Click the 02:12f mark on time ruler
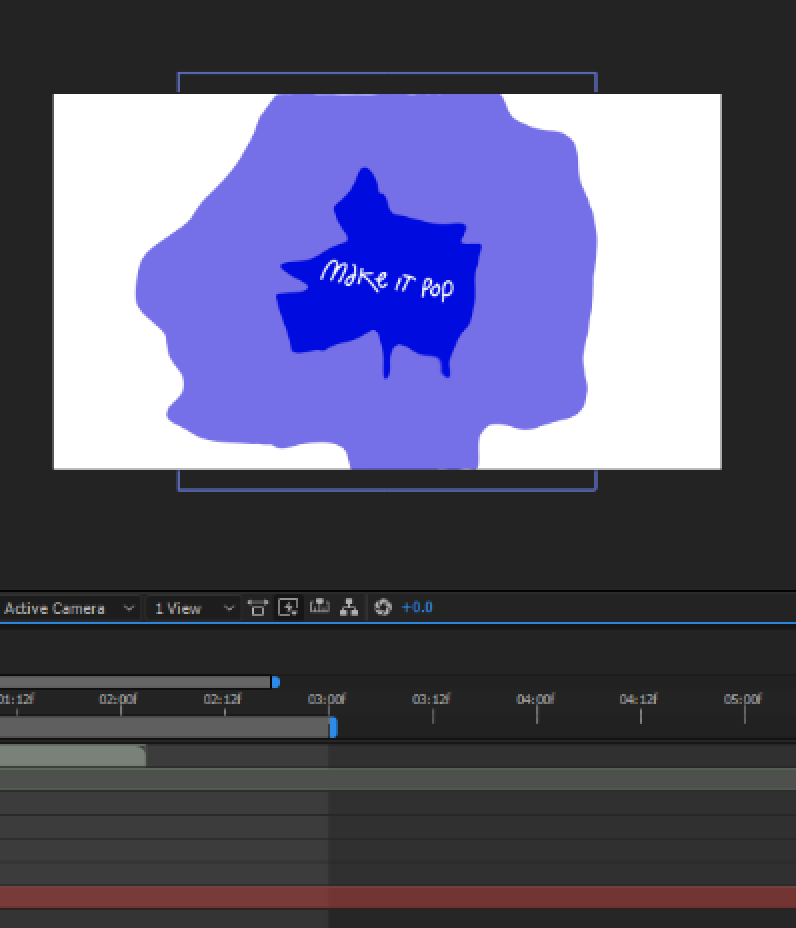The height and width of the screenshot is (928, 796). [223, 700]
